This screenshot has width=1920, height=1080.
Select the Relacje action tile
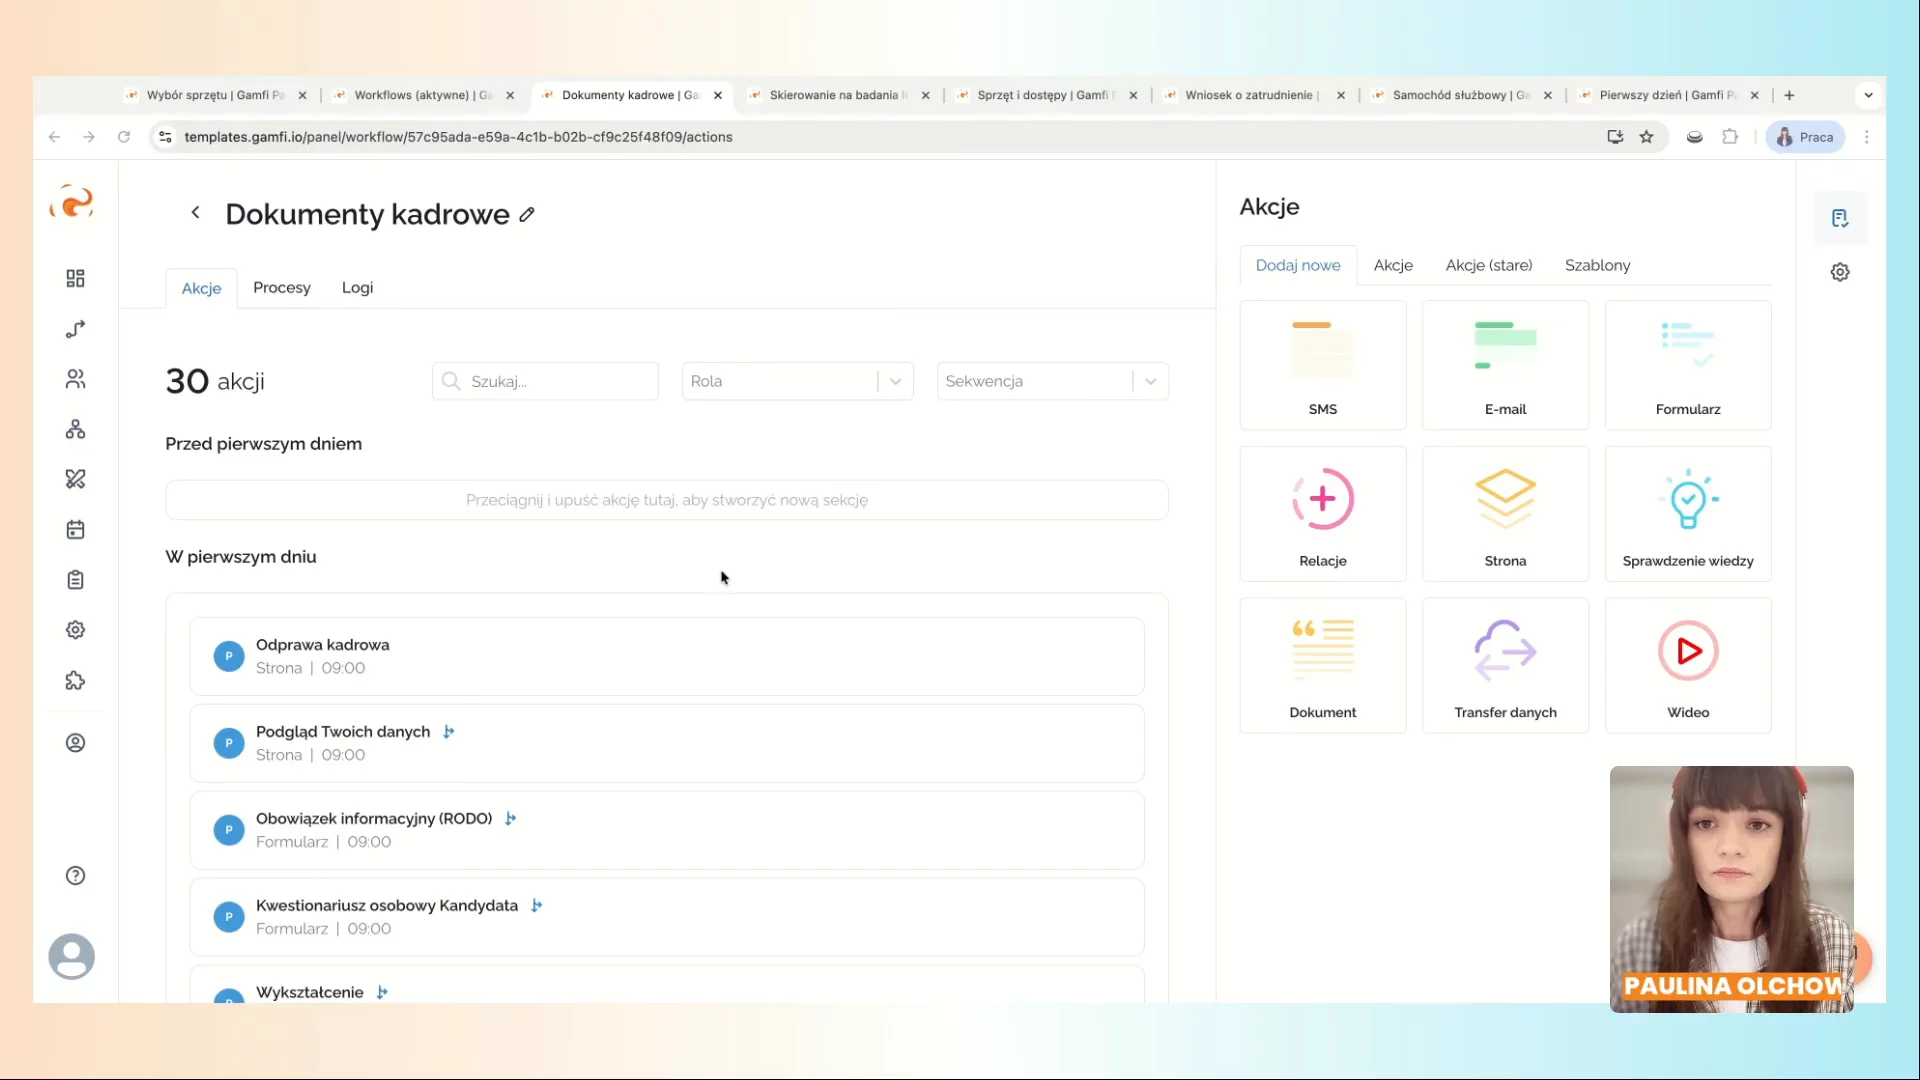1322,514
